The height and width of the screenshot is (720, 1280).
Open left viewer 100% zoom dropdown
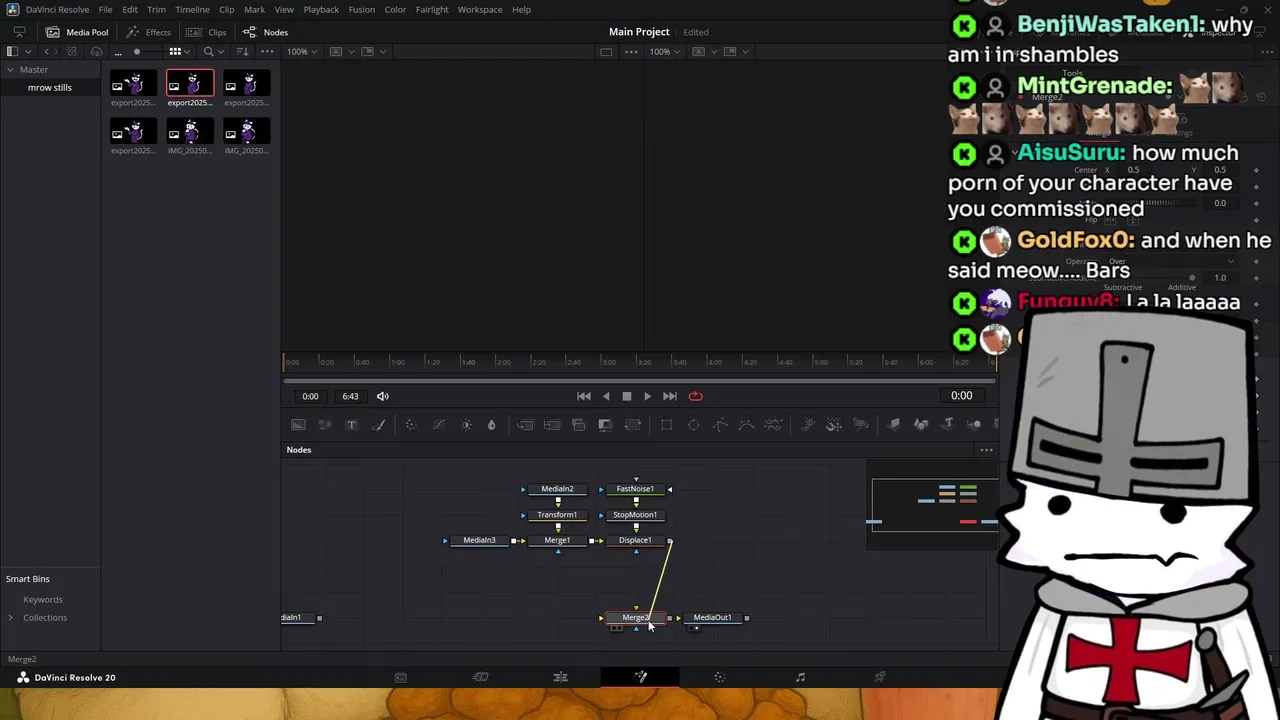[x=302, y=51]
